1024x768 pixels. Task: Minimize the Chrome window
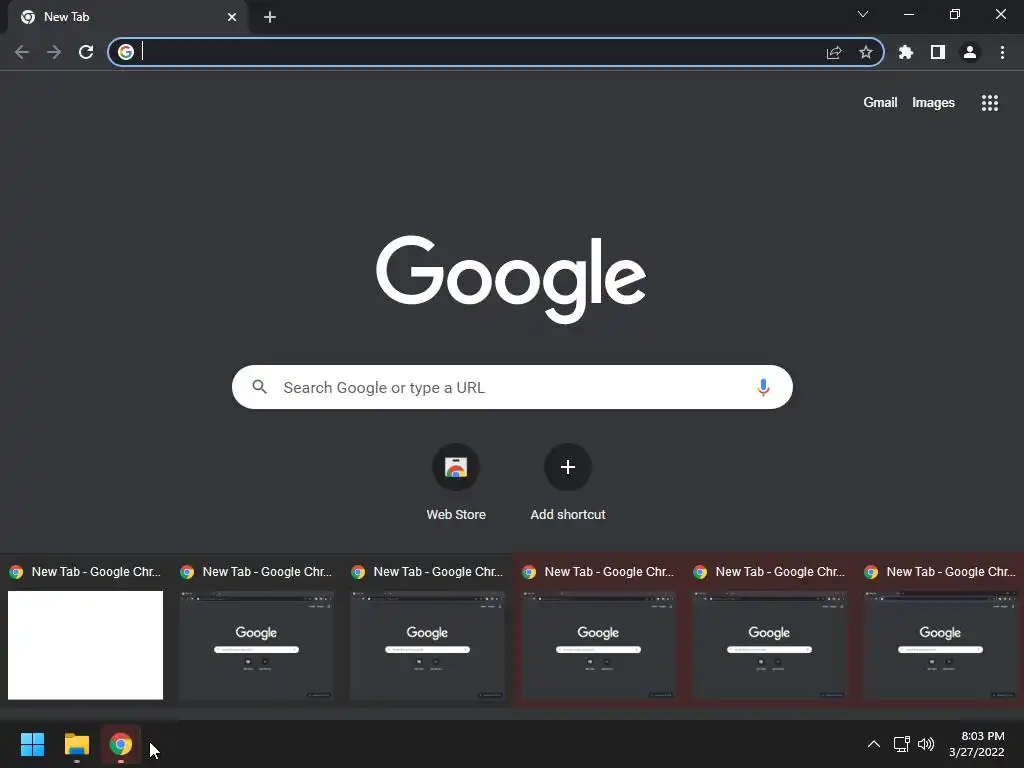[908, 14]
